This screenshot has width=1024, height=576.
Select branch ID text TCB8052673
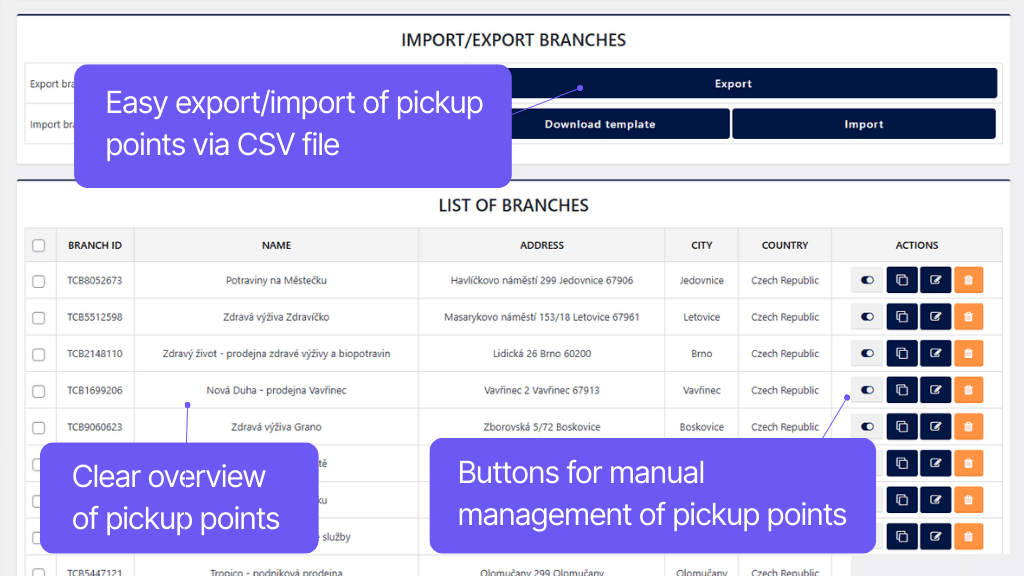point(95,280)
